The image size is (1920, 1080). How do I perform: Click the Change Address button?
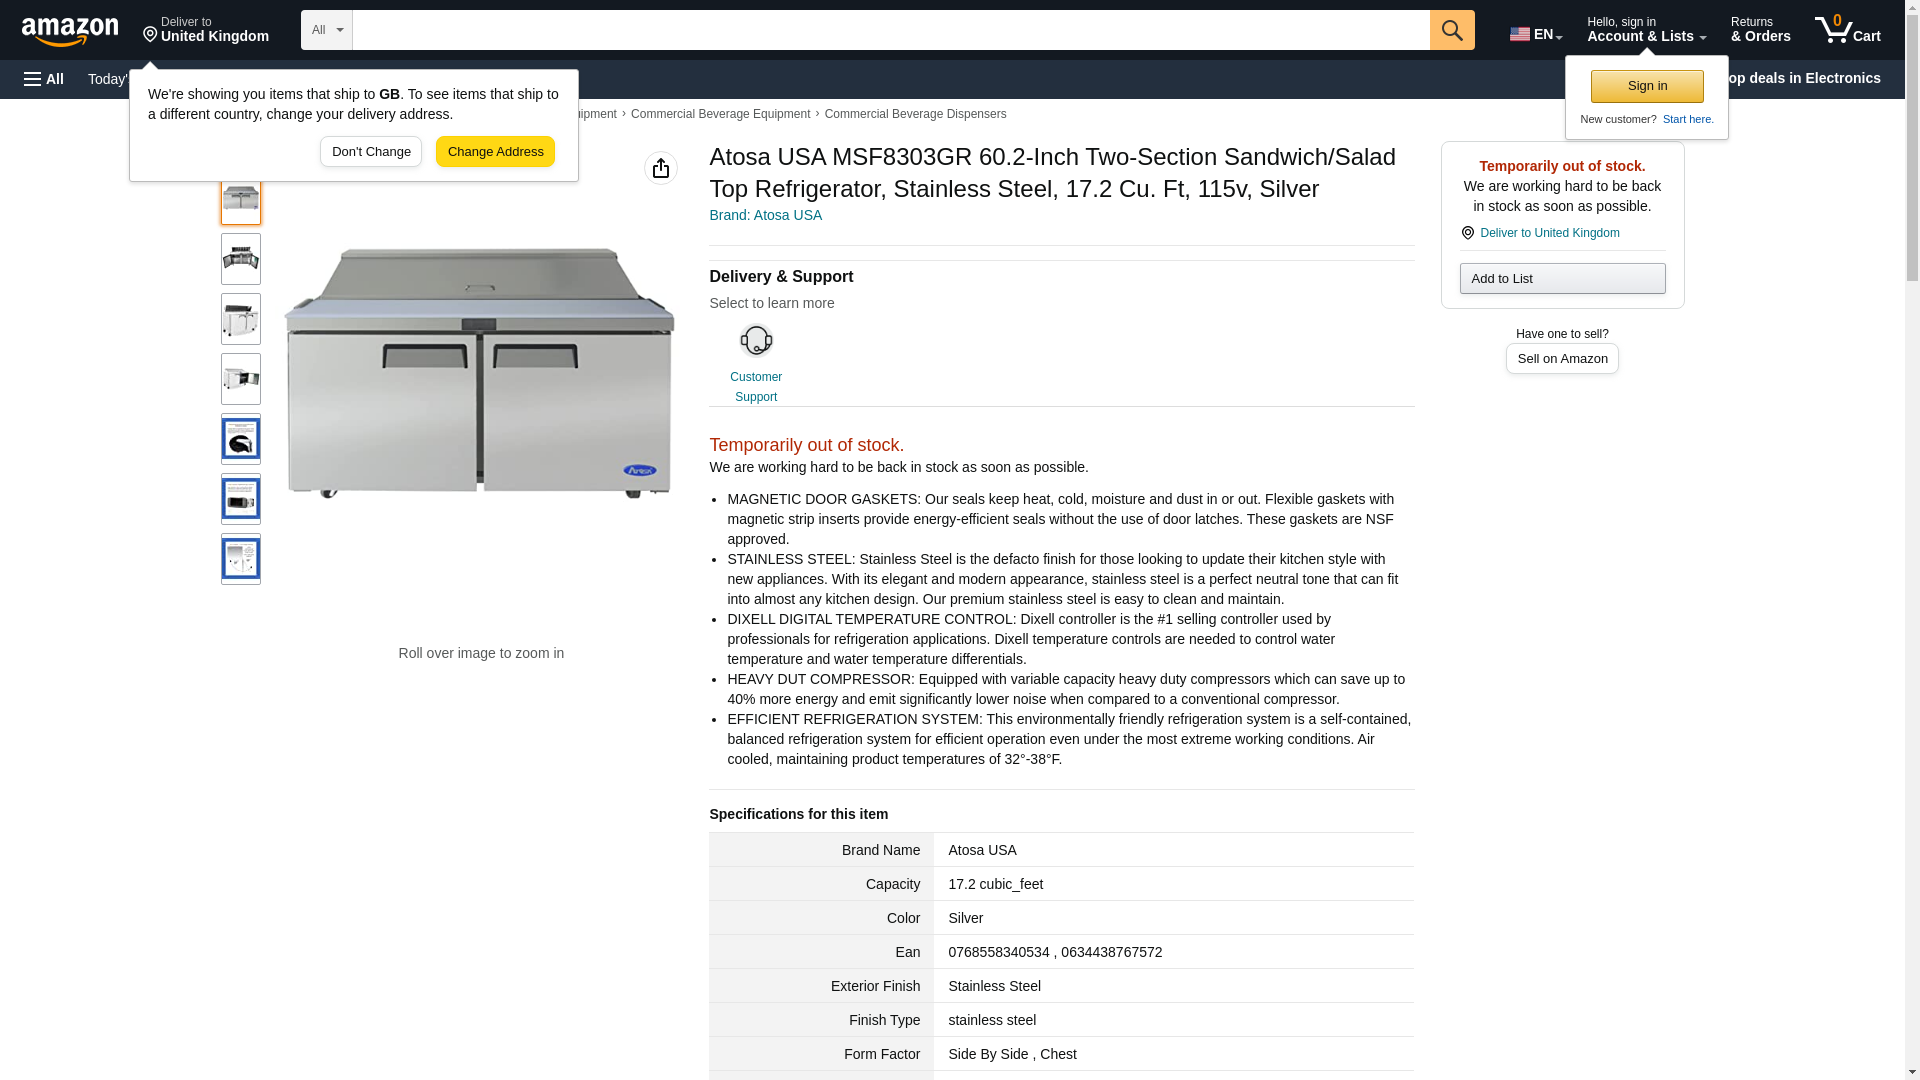[x=495, y=152]
